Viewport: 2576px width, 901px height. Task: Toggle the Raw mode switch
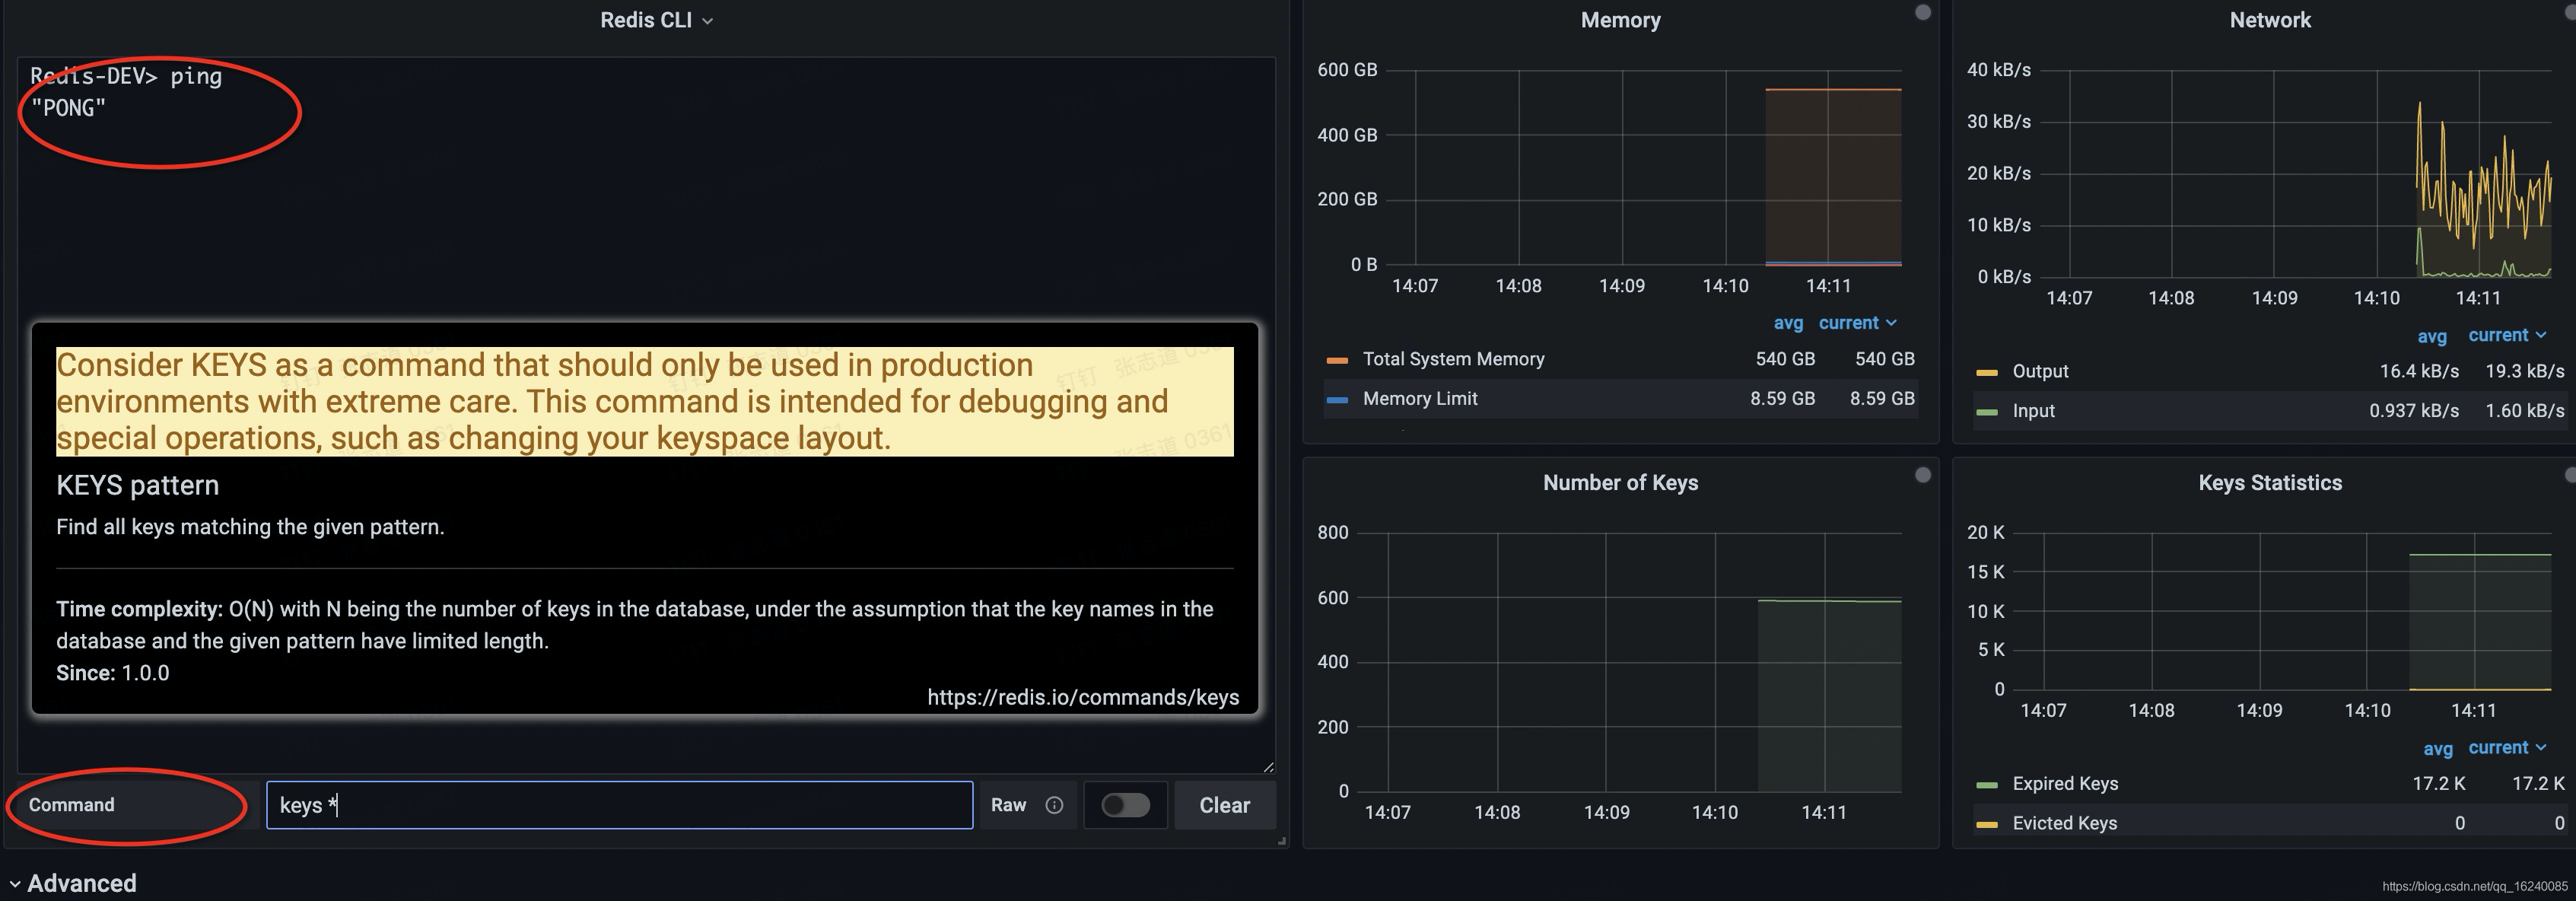click(x=1125, y=805)
